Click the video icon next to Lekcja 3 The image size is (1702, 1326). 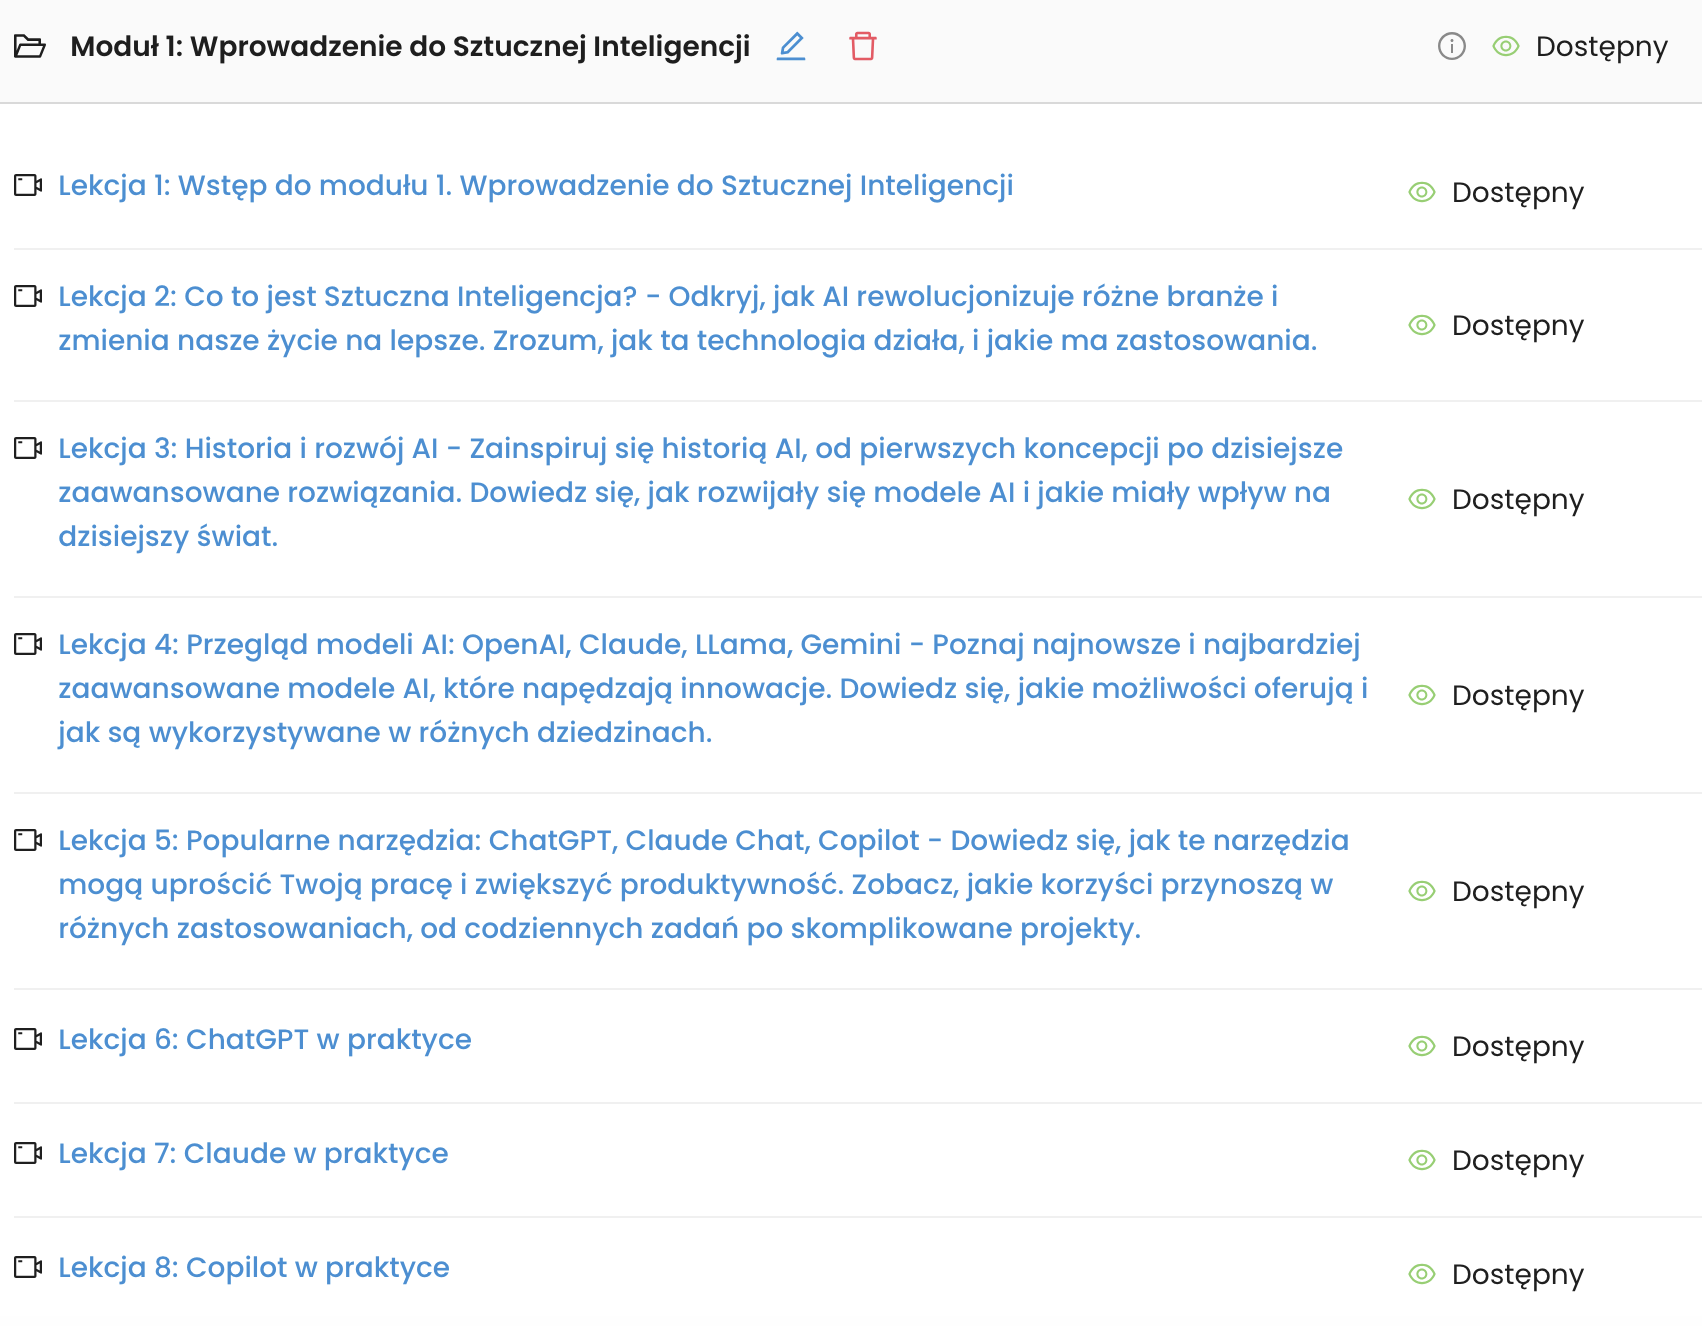click(28, 448)
